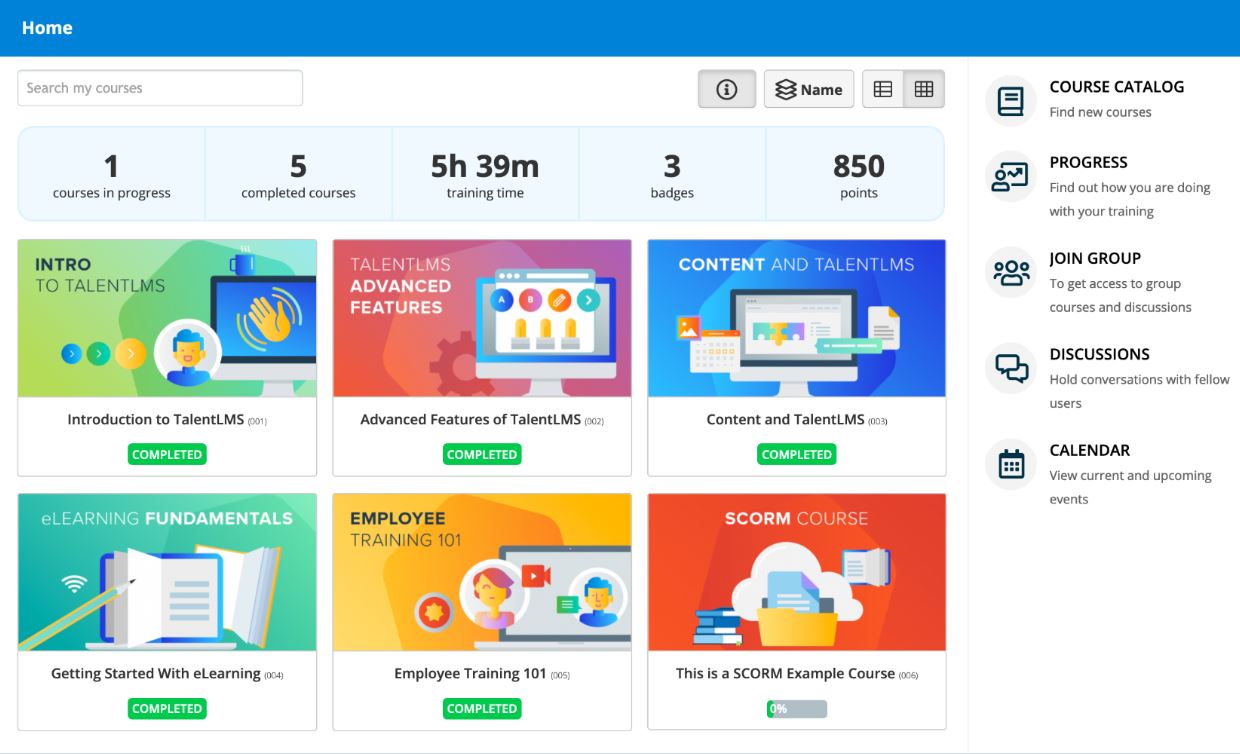1240x754 pixels.
Task: Open the PROGRESS link
Action: 1088,162
